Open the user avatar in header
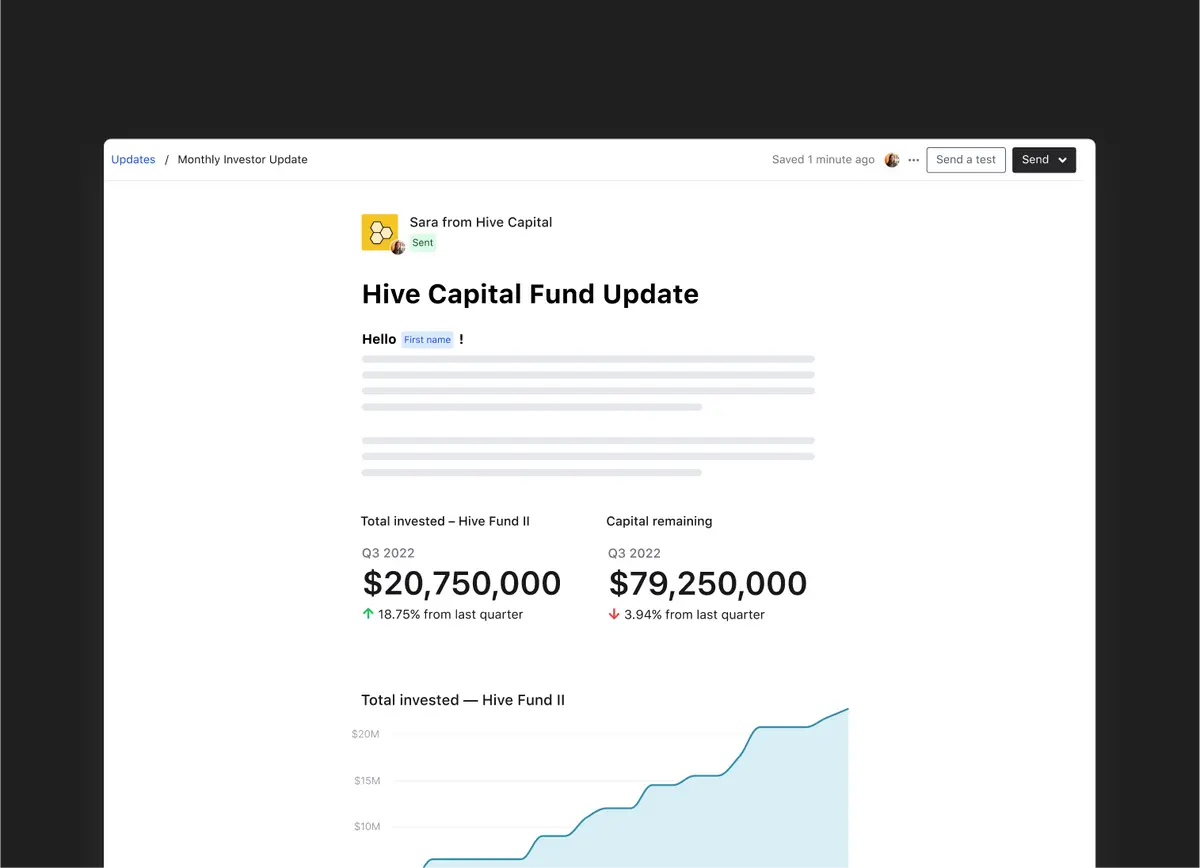 point(892,160)
